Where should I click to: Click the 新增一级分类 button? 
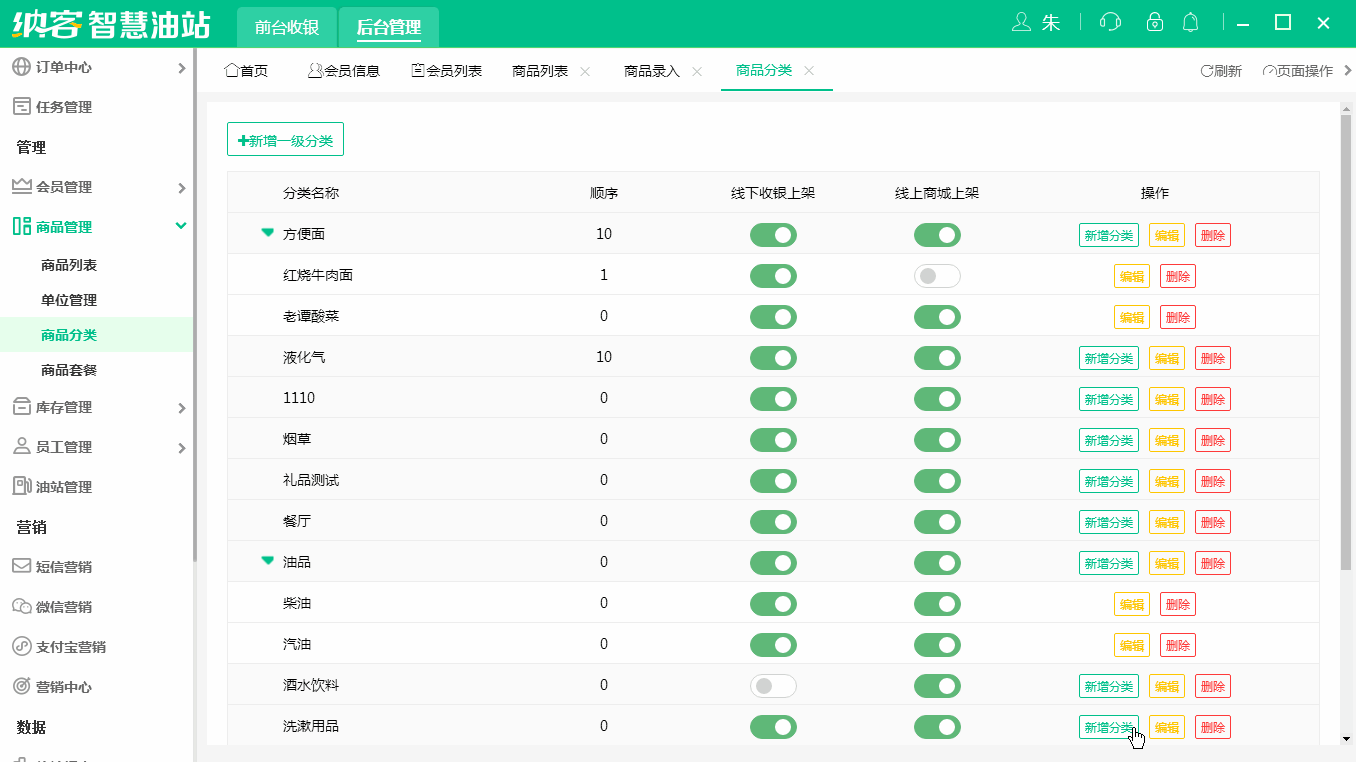click(284, 139)
